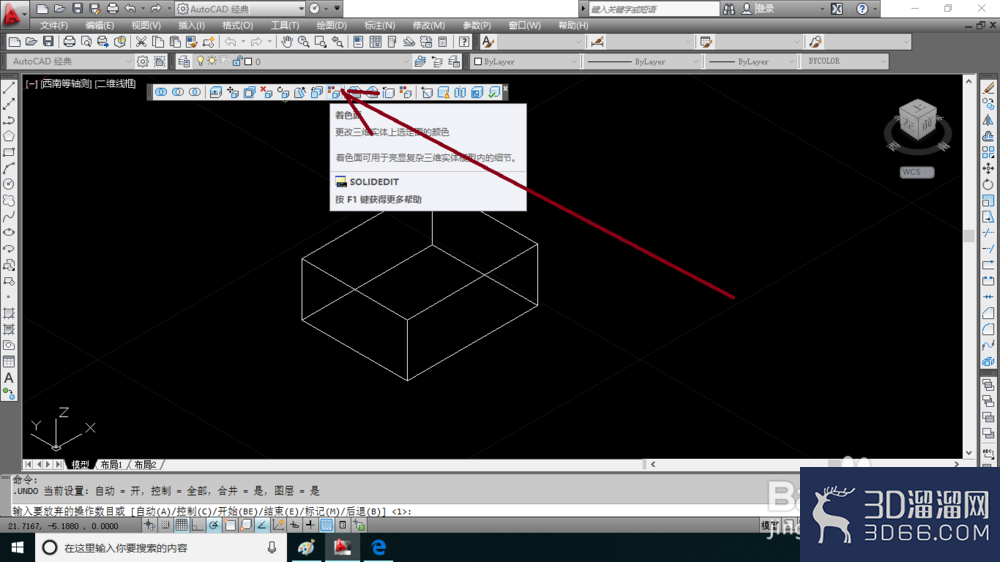Click the Multiline Text A tool
Image resolution: width=1000 pixels, height=562 pixels.
tap(9, 378)
